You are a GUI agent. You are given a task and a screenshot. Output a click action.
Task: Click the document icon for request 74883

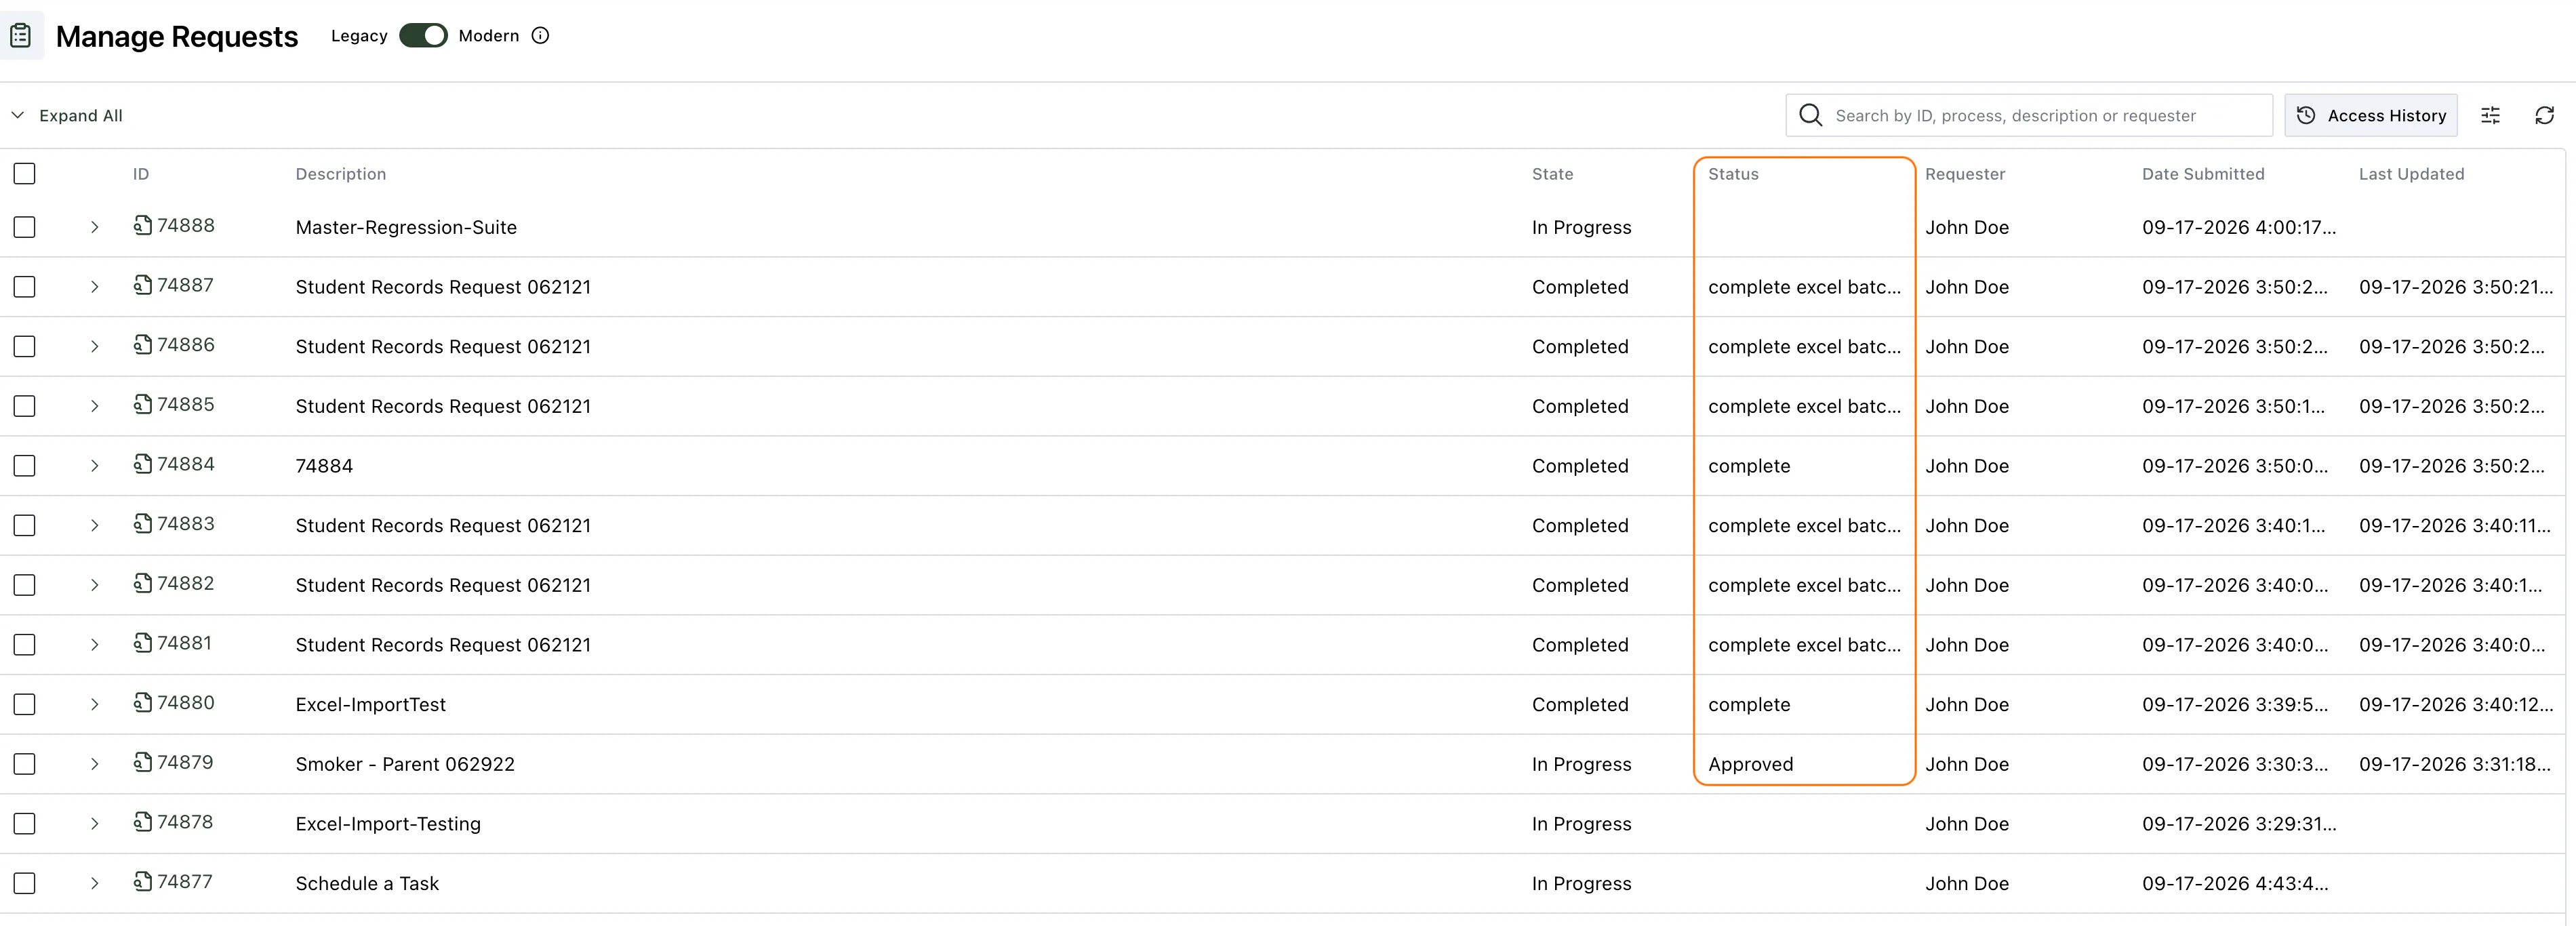click(143, 523)
